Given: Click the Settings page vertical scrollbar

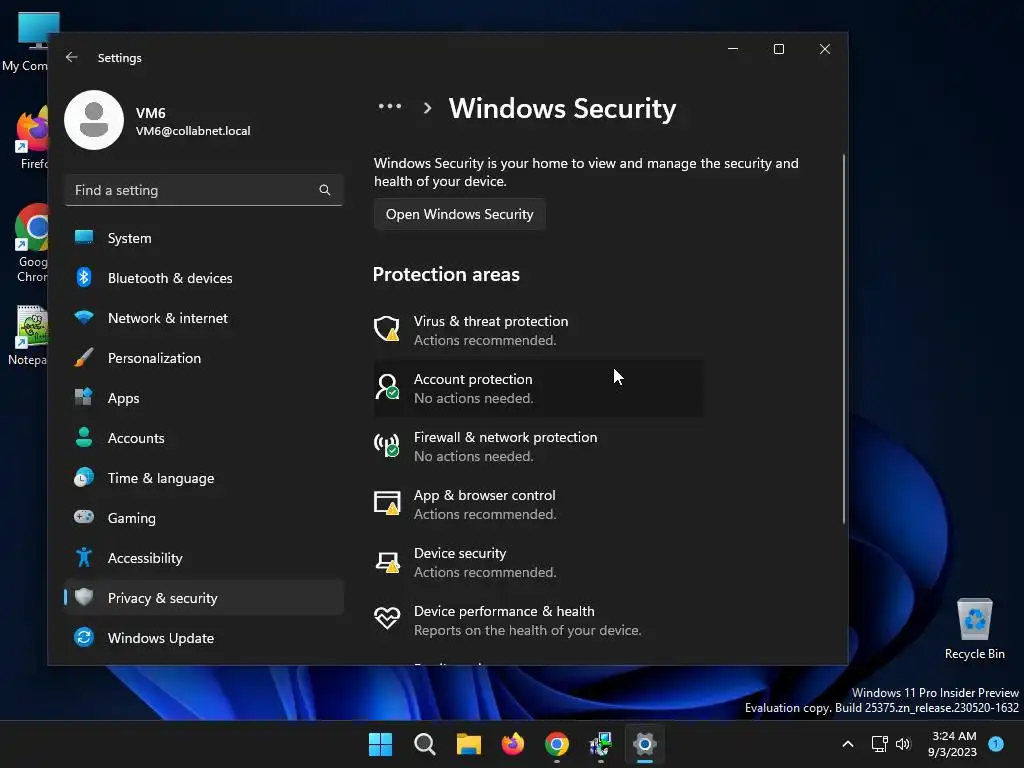Looking at the screenshot, I should click(x=844, y=338).
